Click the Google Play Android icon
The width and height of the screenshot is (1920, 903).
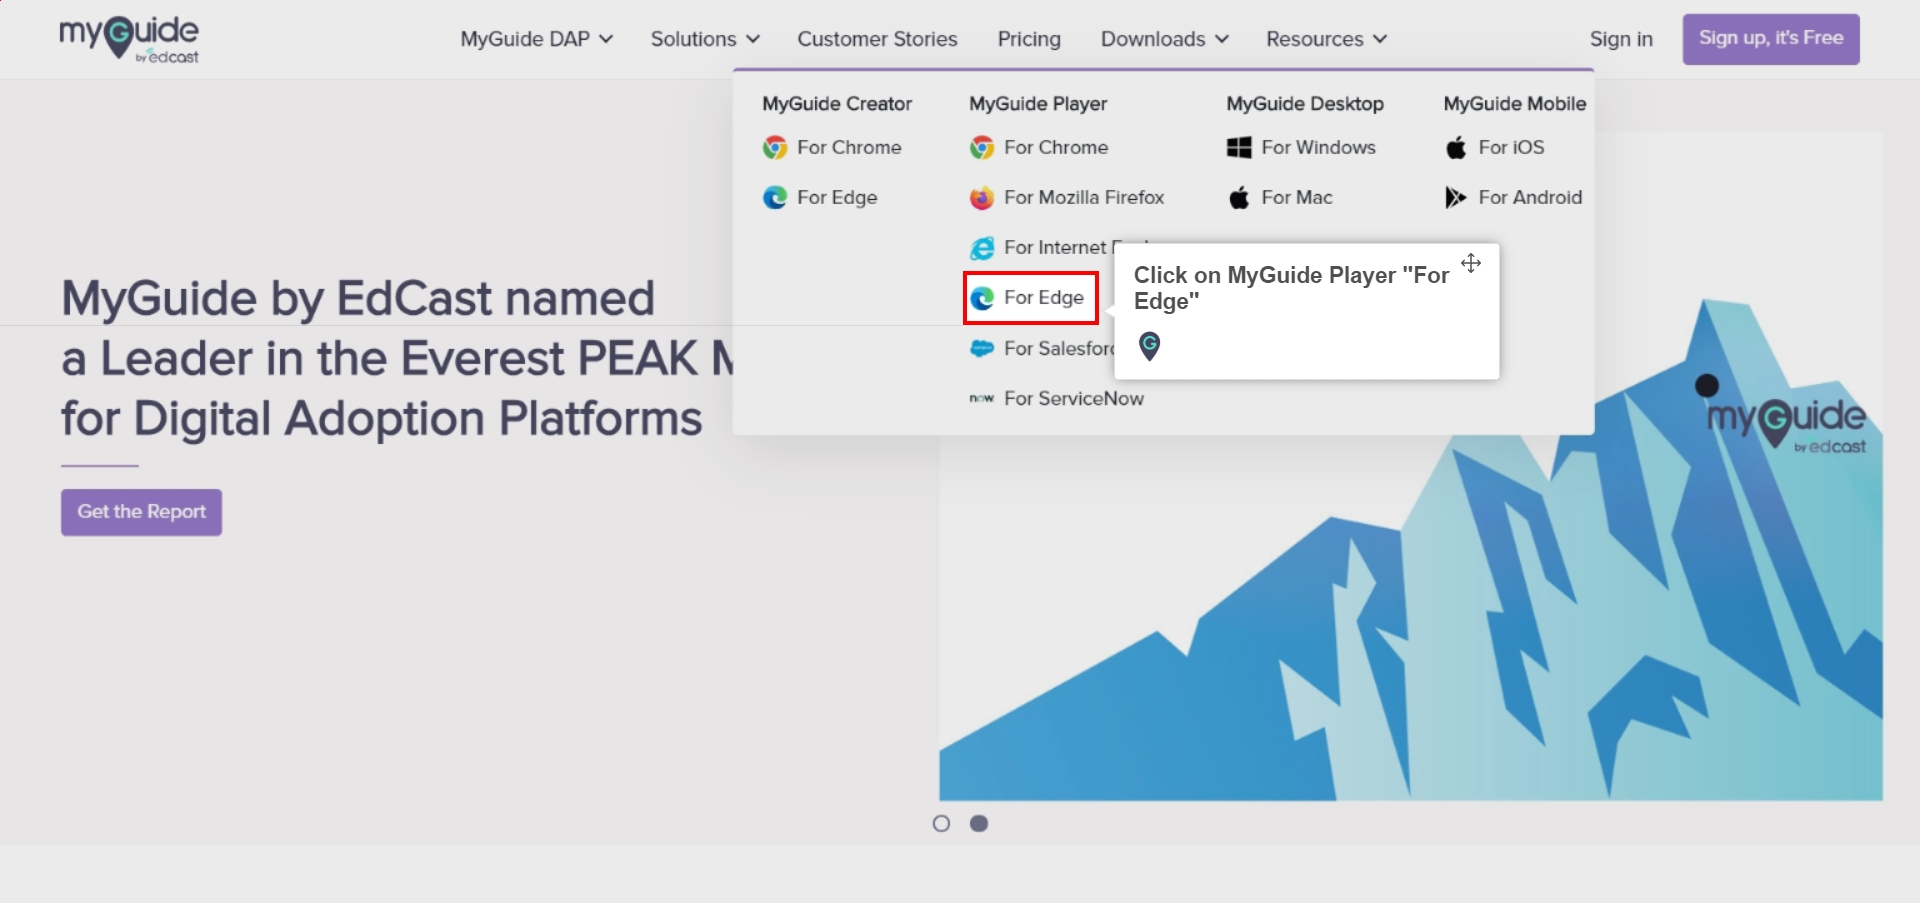click(1456, 198)
